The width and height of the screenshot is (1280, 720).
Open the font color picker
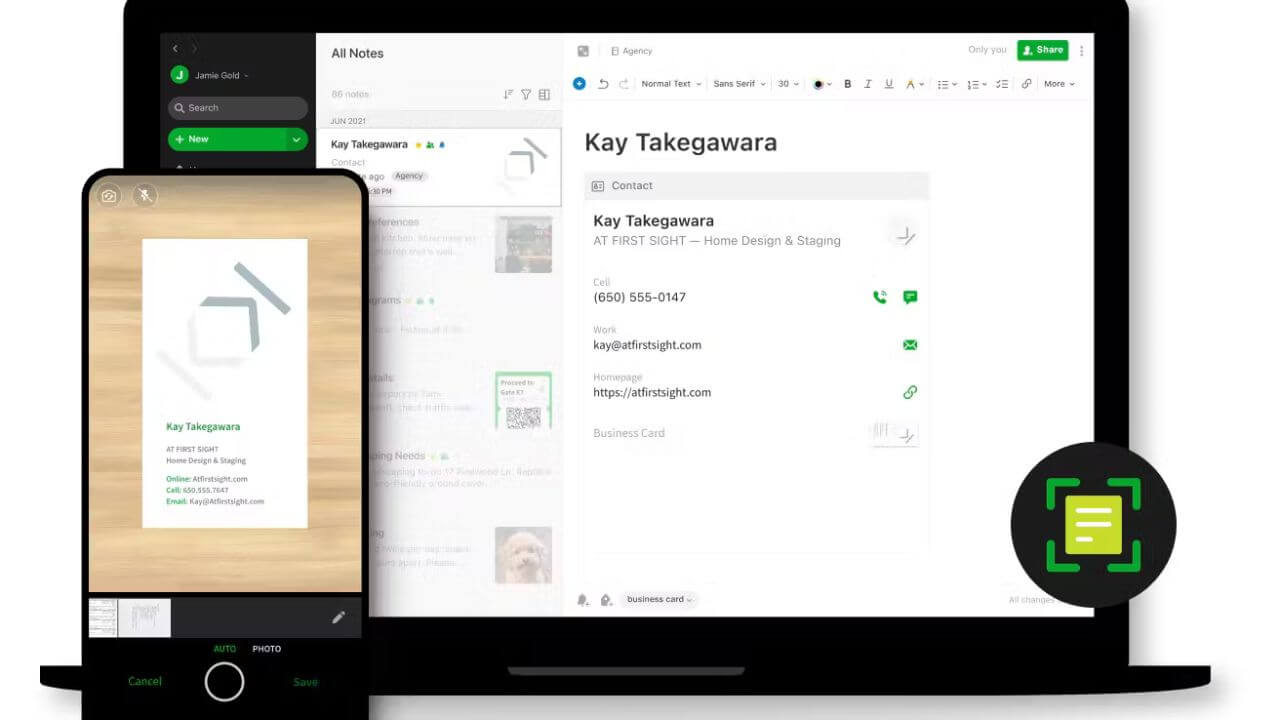[x=821, y=84]
